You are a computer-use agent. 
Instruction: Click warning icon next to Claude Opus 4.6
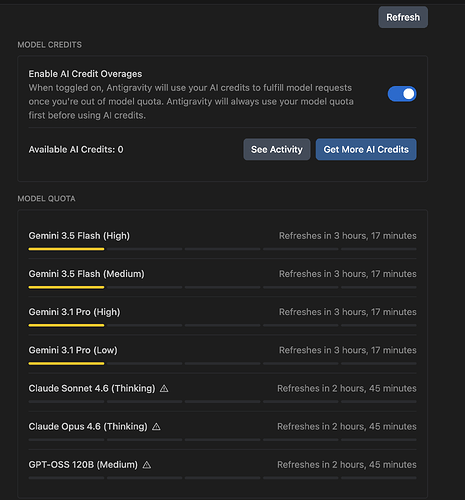pos(156,426)
